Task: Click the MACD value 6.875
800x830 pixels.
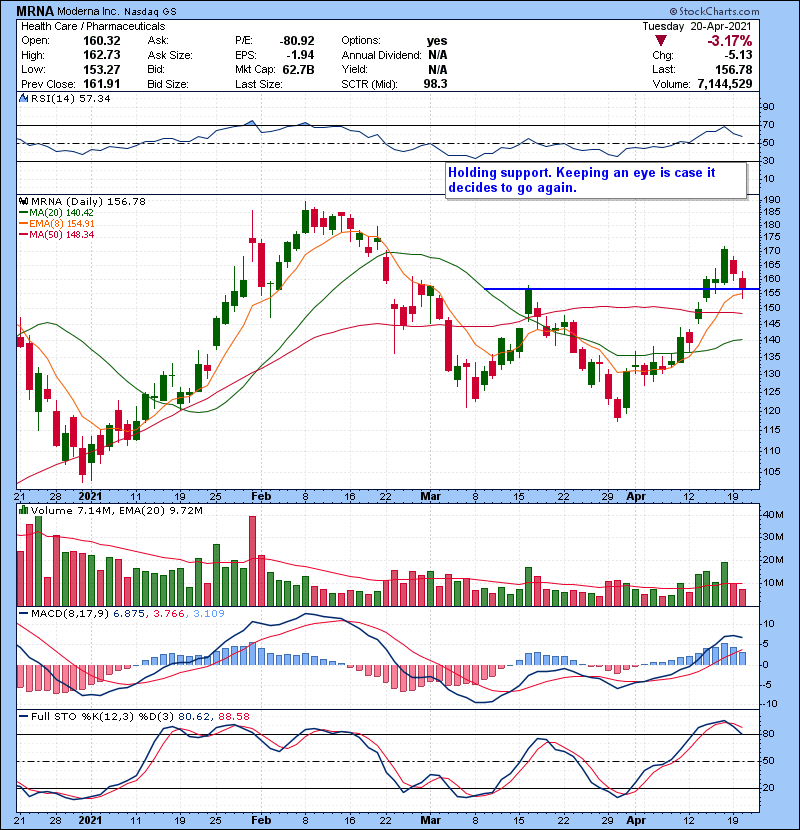Action: pyautogui.click(x=129, y=614)
